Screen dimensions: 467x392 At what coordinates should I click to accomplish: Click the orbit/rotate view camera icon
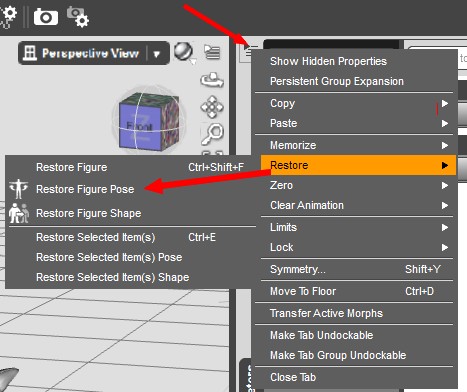coord(212,80)
